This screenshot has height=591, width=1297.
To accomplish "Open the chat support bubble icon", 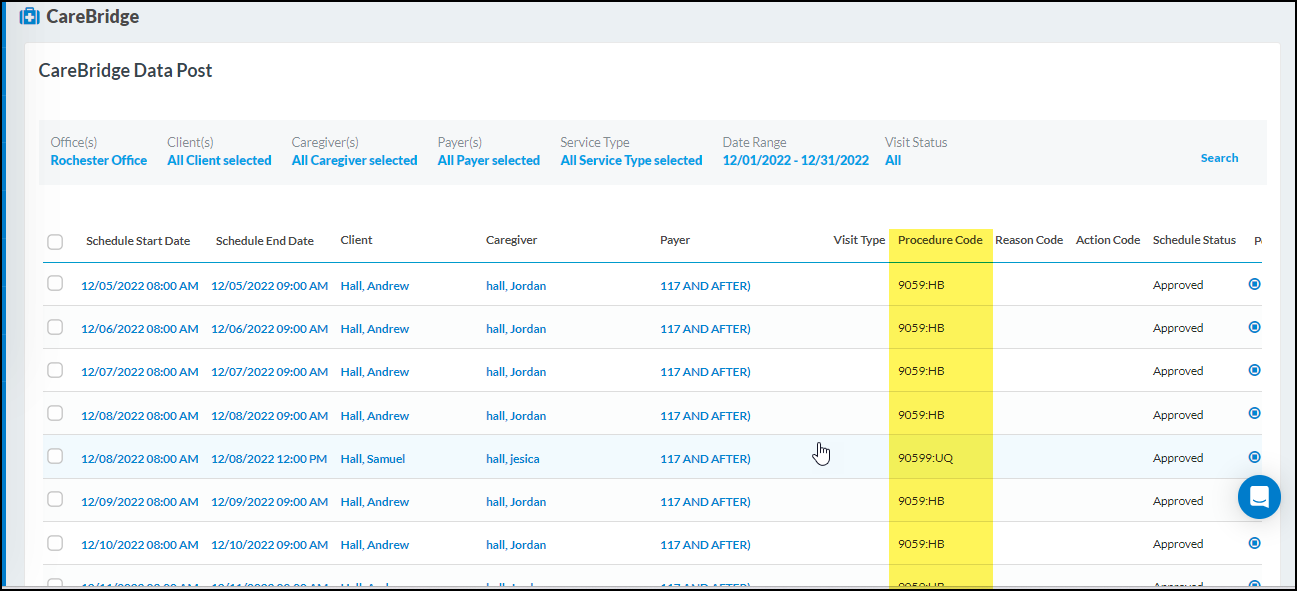I will coord(1258,497).
